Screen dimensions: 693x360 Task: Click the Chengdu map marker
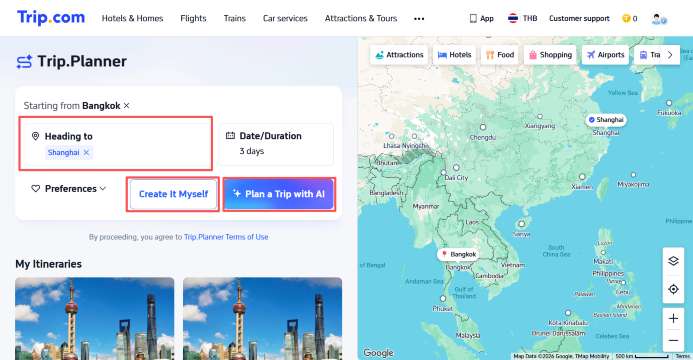483,127
